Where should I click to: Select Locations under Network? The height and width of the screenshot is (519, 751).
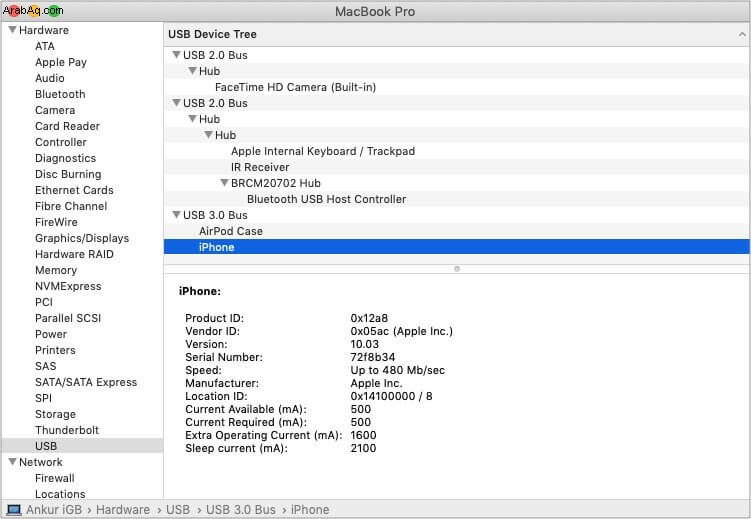coord(60,494)
